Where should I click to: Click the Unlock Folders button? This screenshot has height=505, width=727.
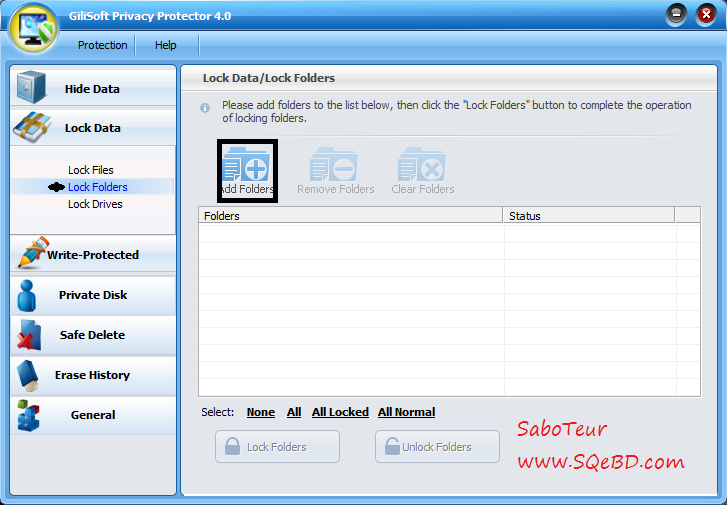coord(437,447)
